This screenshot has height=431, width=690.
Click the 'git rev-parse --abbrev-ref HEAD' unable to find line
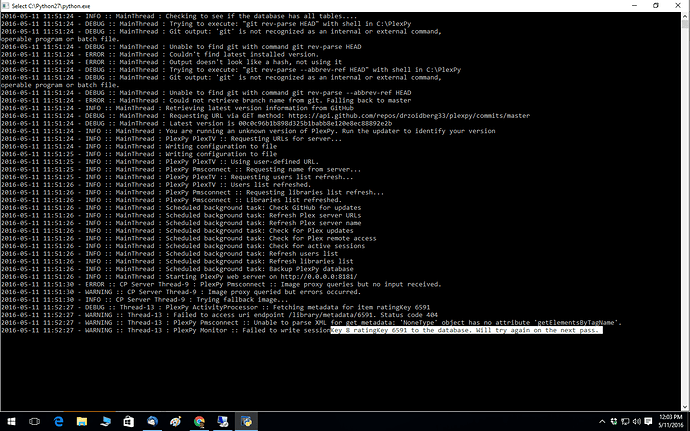206,93
